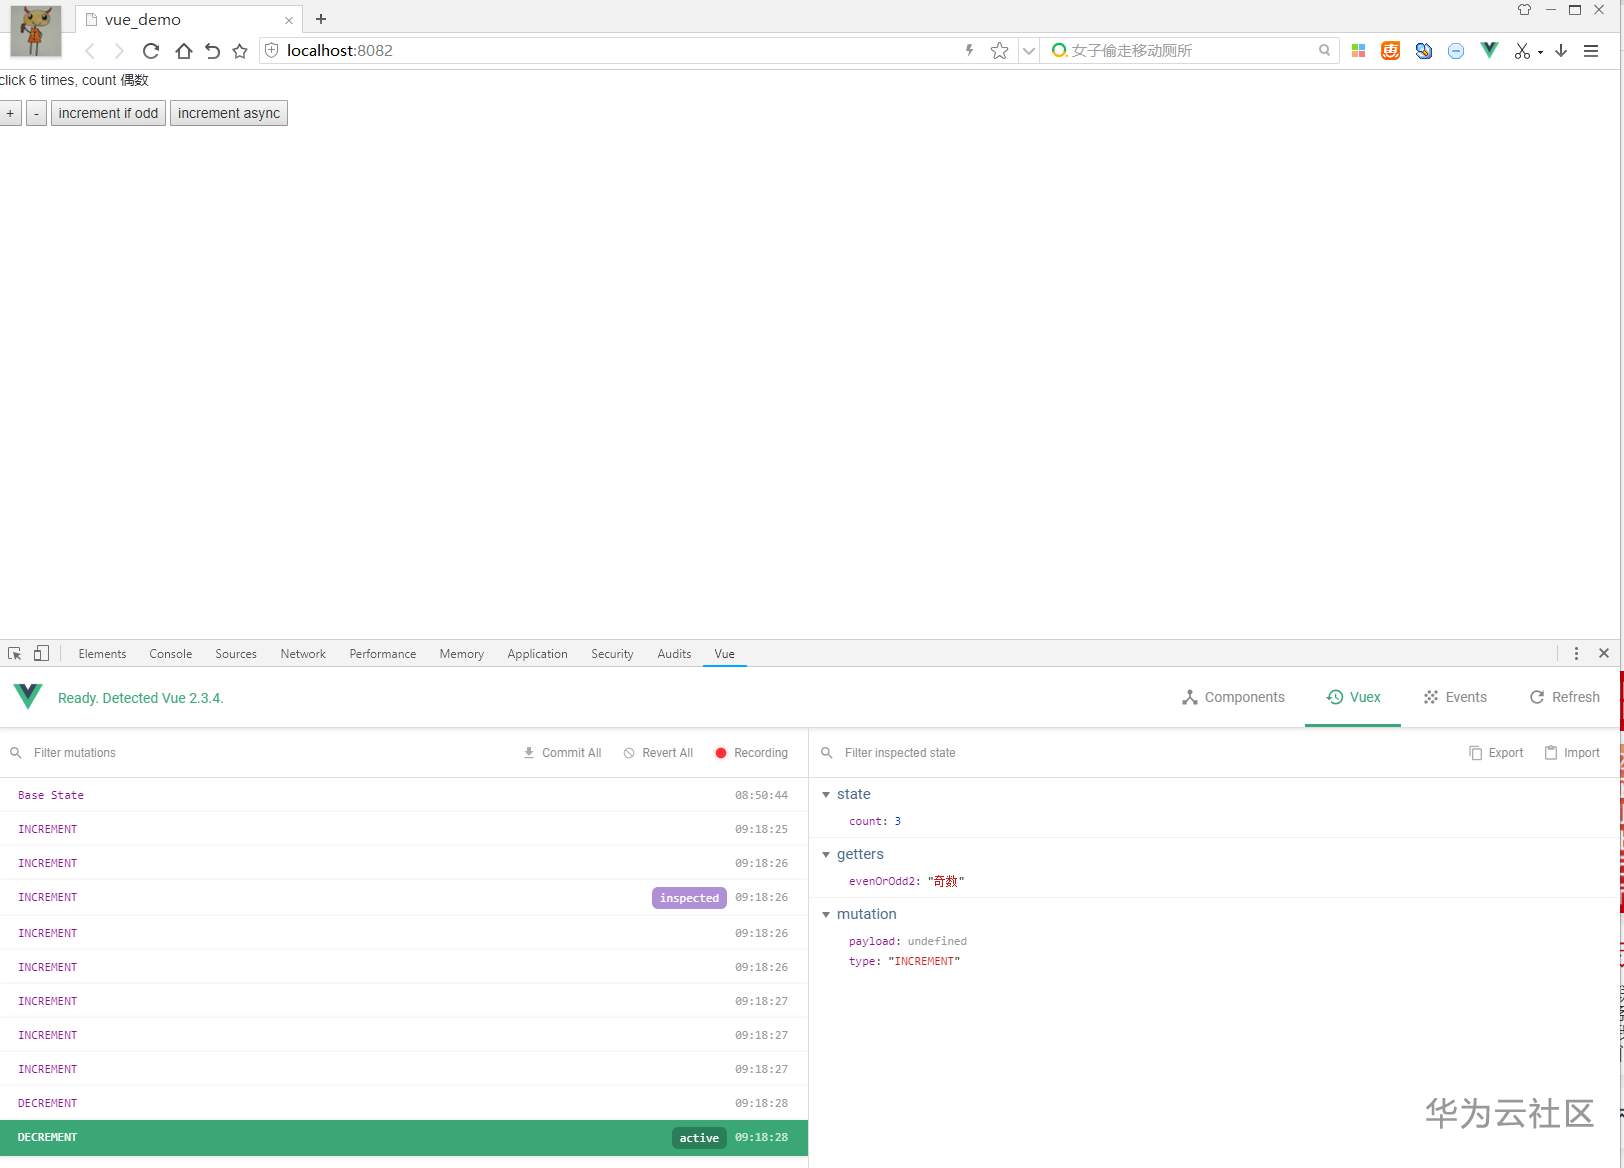
Task: Click the Export state button
Action: click(x=1496, y=753)
